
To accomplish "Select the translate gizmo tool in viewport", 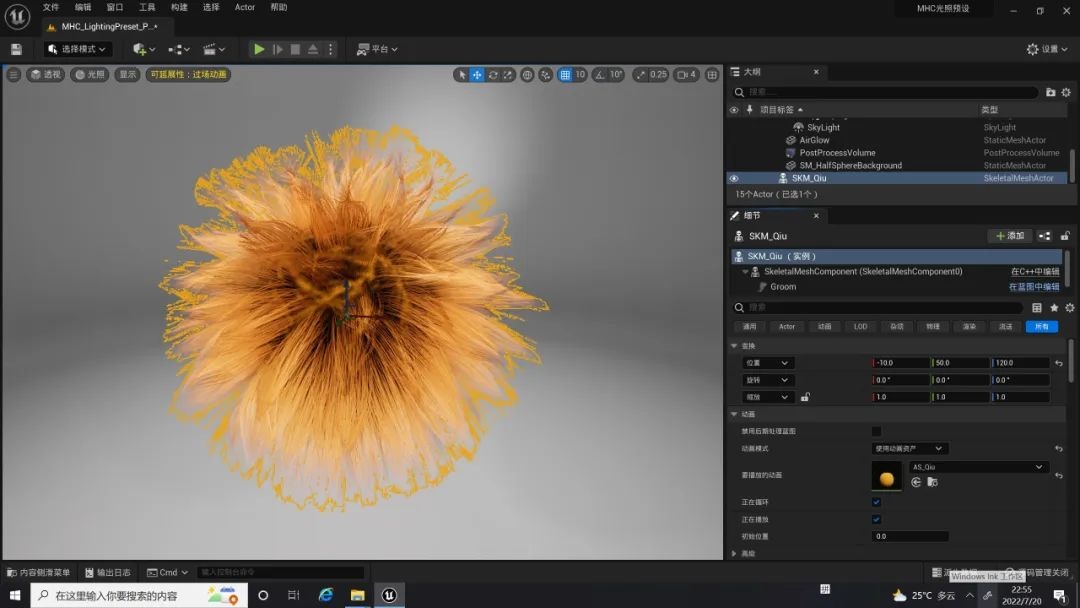I will [477, 75].
